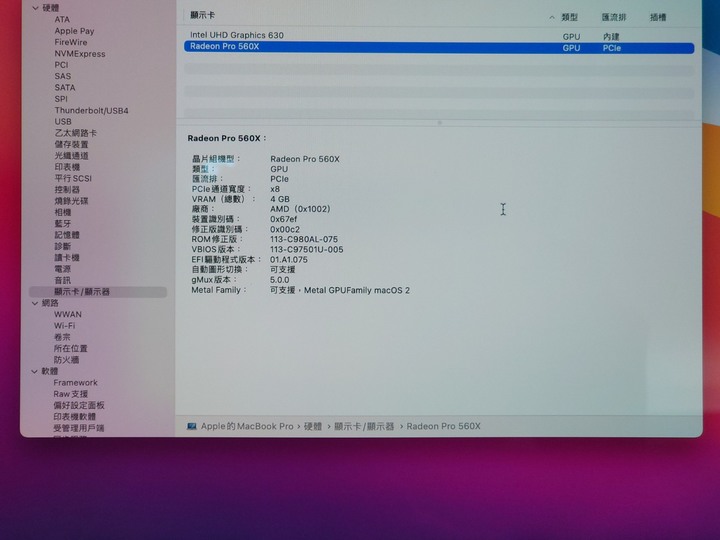Select 所在位置 in the sidebar
Image resolution: width=720 pixels, height=540 pixels.
(70, 349)
